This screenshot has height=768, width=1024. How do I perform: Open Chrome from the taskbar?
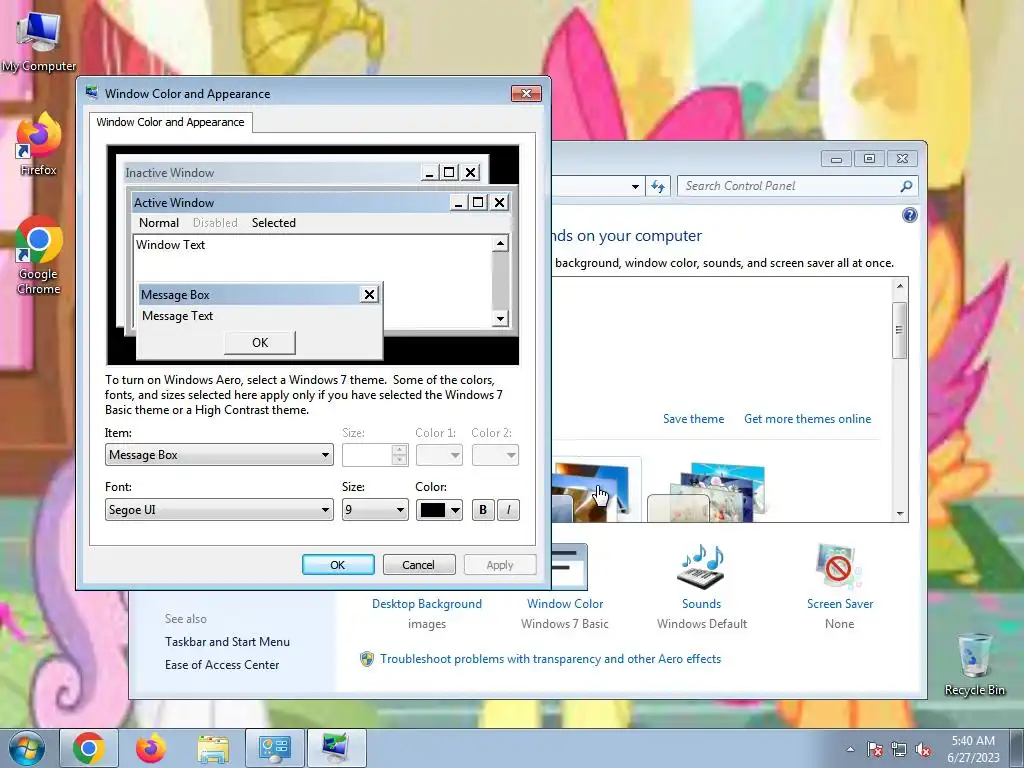coord(89,748)
